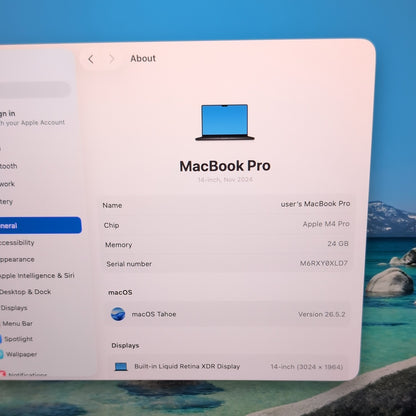Click the 'Chip' row label
This screenshot has width=416, height=416.
[111, 225]
